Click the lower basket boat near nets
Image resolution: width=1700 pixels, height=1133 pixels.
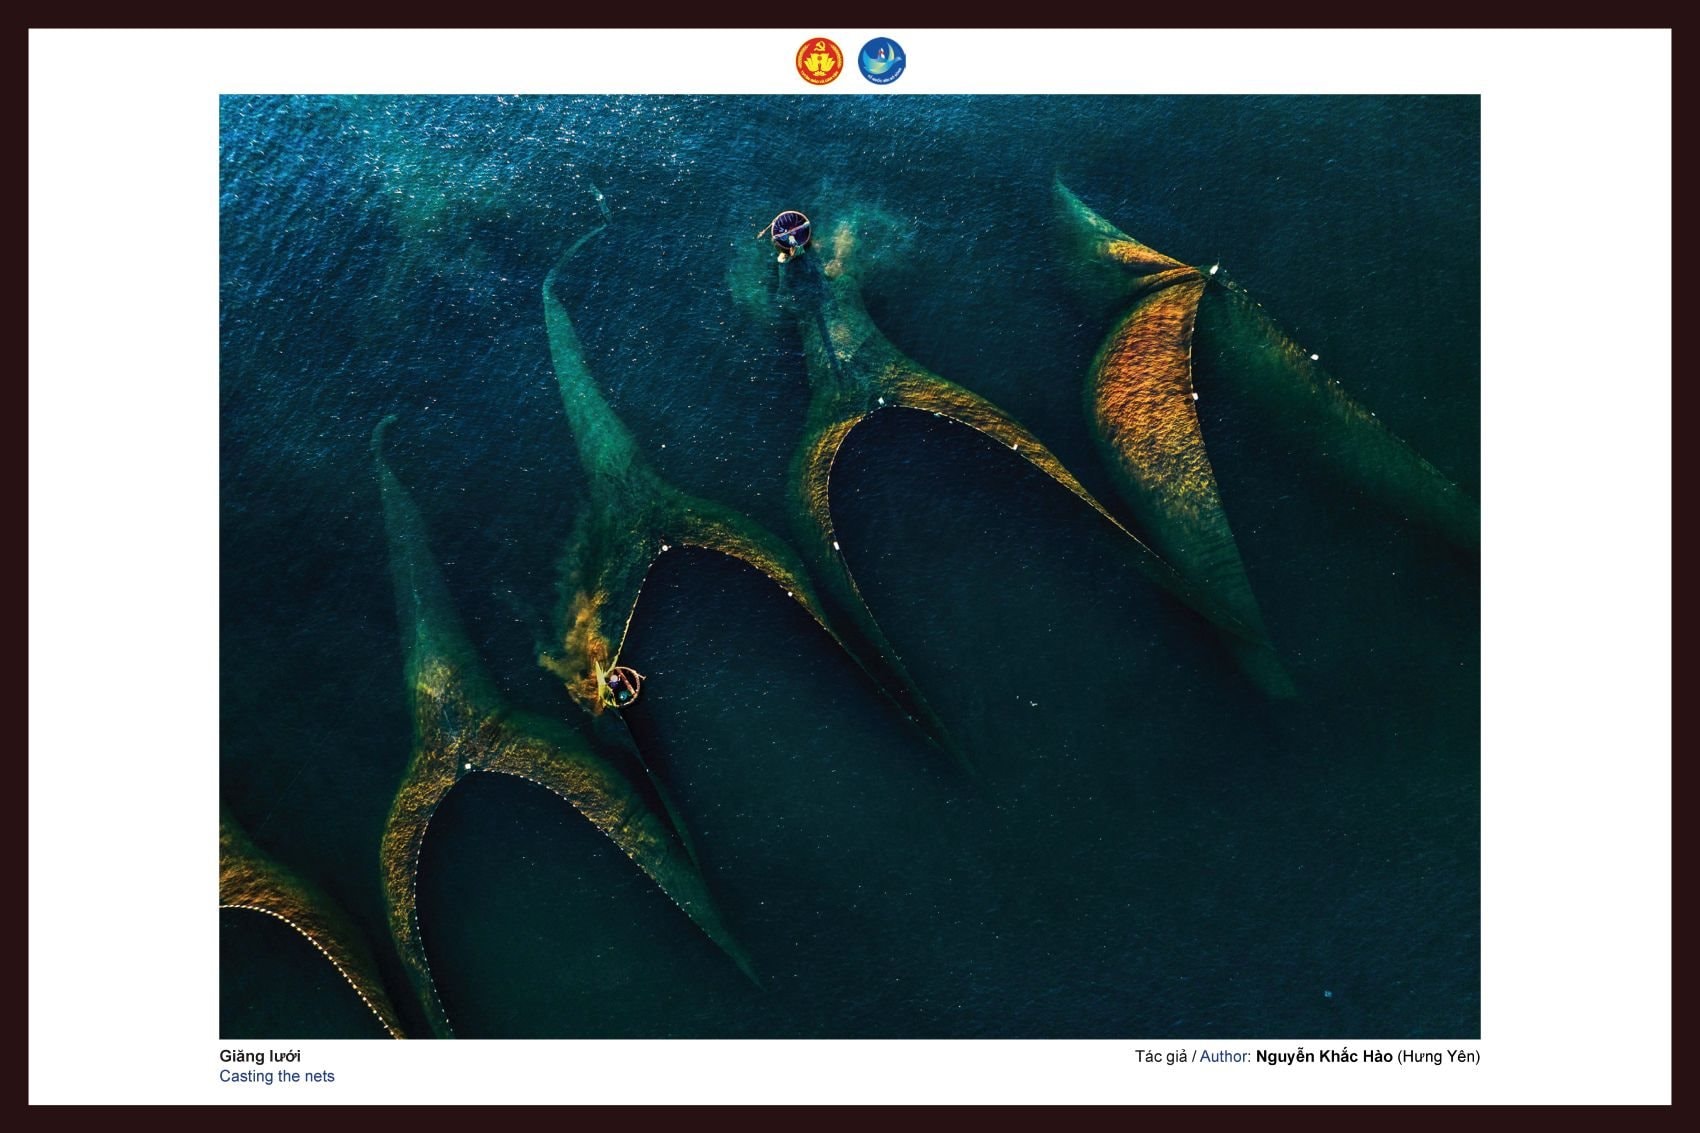pos(622,687)
